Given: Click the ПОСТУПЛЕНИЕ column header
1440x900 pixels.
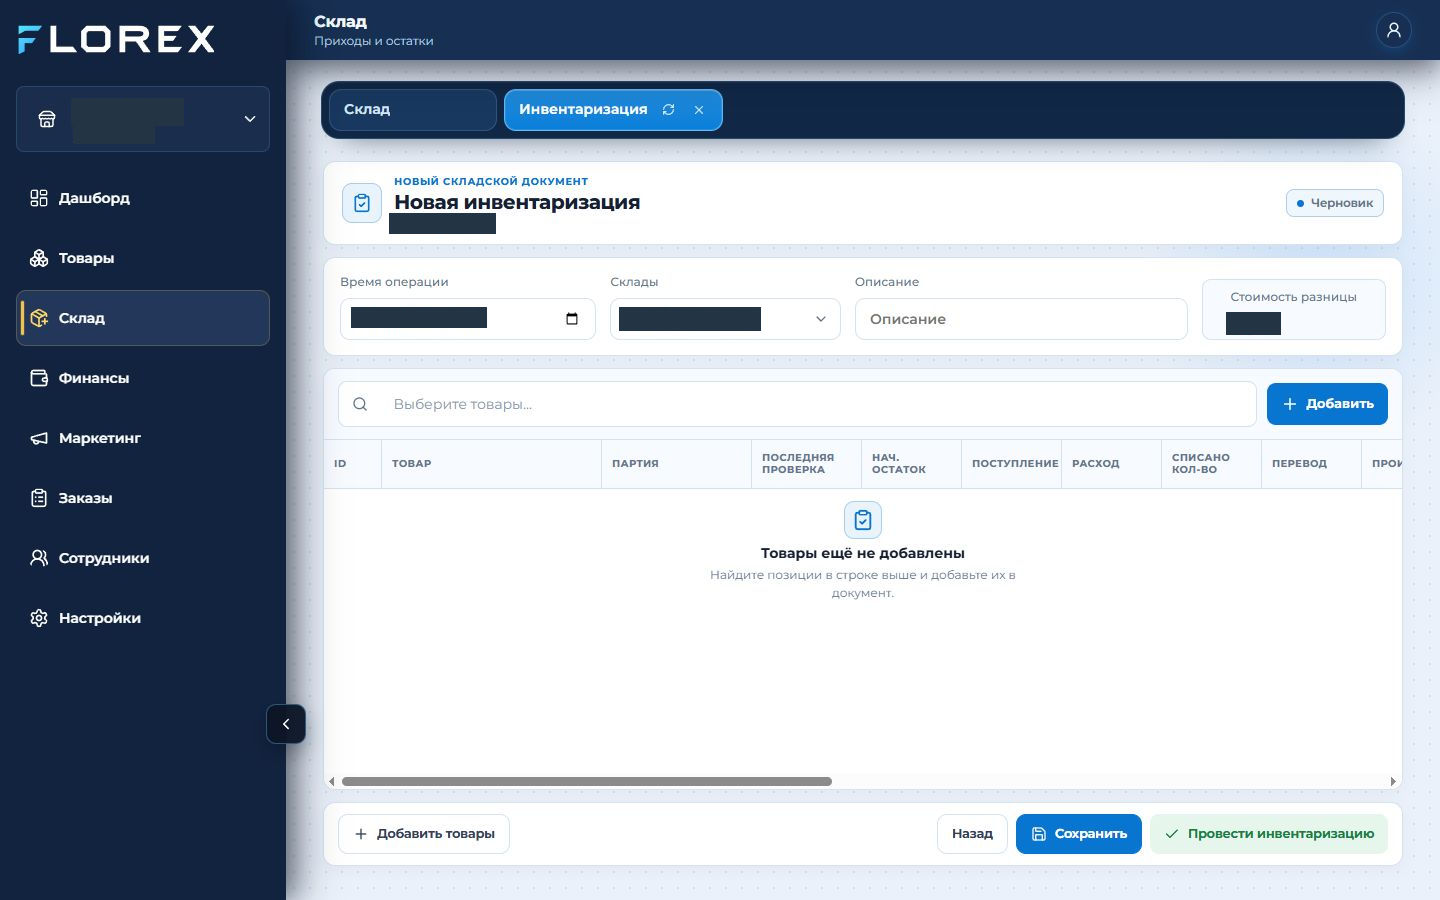Looking at the screenshot, I should point(1011,464).
